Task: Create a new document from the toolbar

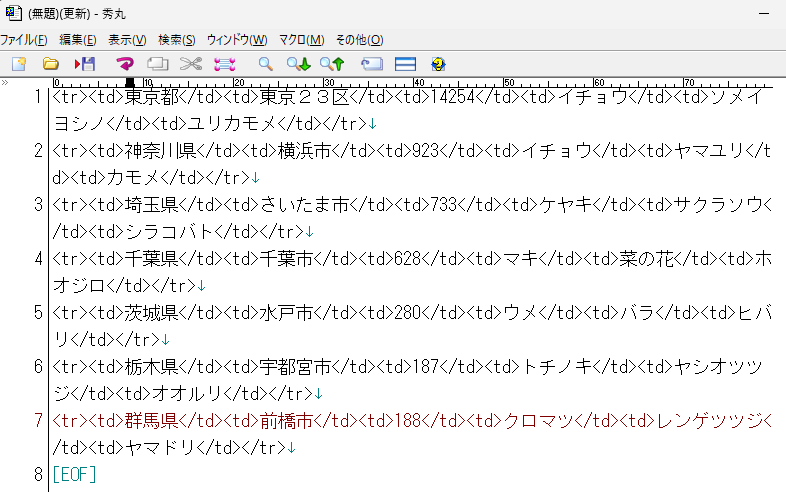Action: coord(19,64)
